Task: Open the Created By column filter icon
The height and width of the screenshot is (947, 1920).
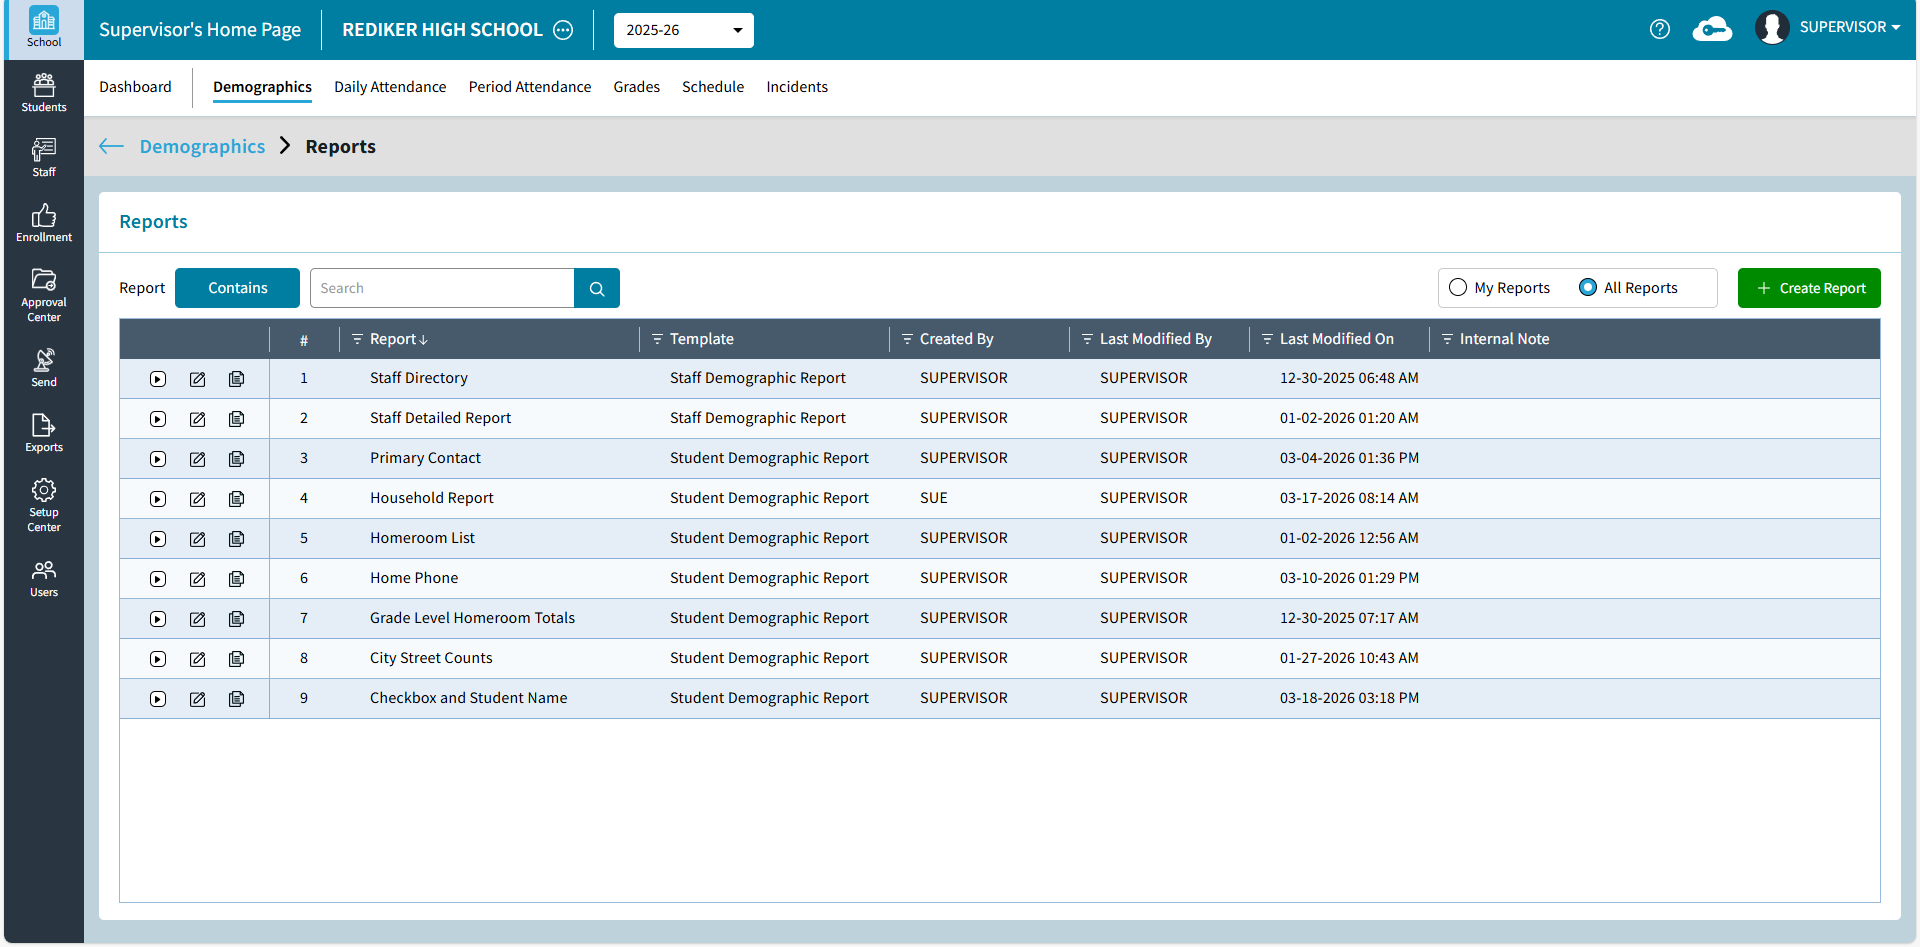Action: pos(907,339)
